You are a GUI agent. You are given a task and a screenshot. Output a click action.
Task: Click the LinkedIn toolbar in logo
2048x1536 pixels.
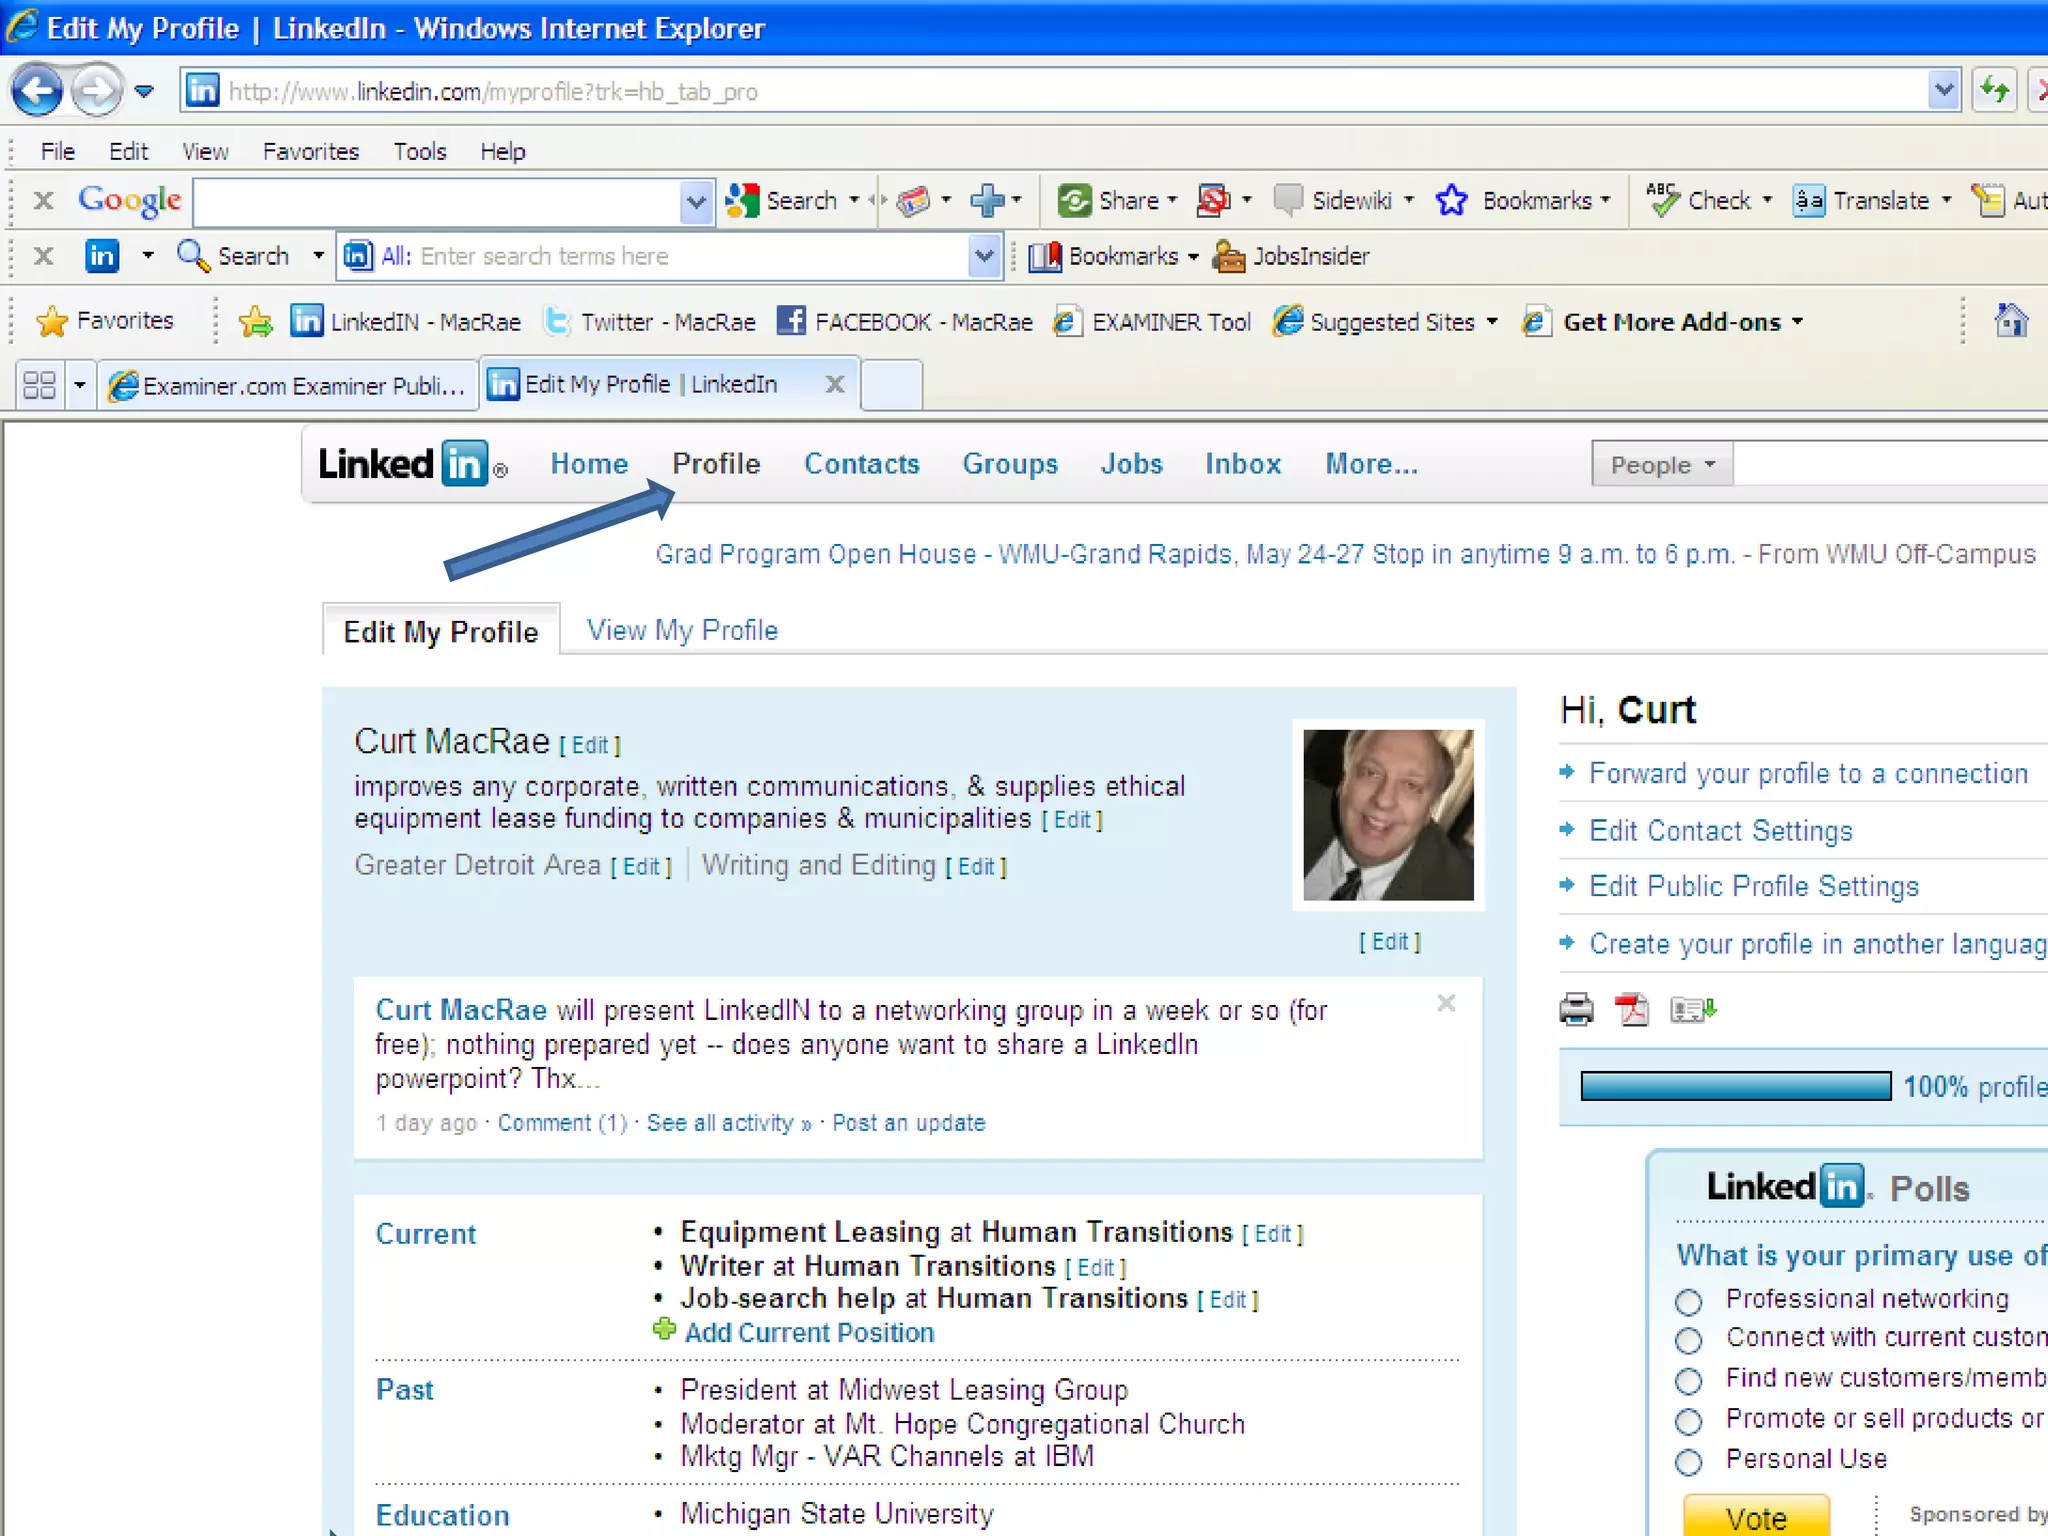click(102, 256)
